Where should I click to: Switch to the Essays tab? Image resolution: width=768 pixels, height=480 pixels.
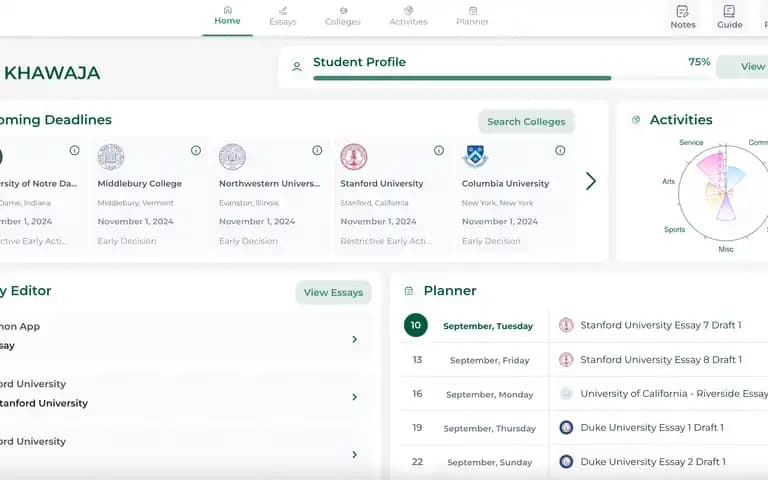(283, 16)
